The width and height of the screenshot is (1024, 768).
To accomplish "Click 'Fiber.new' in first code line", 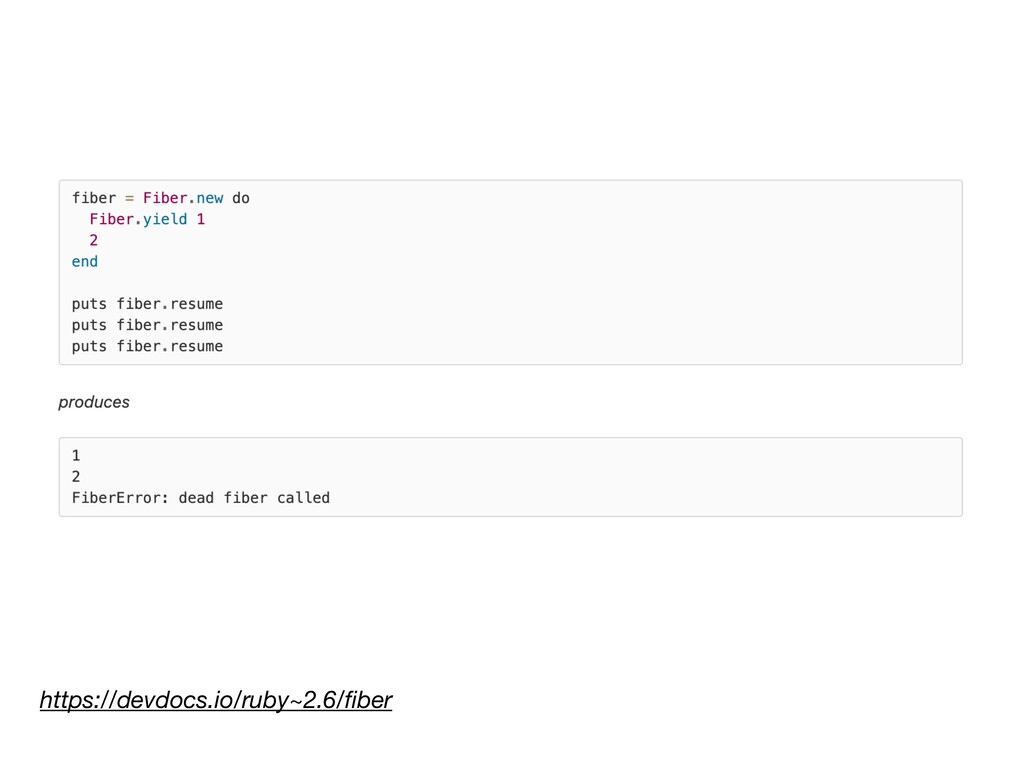I will click(183, 198).
